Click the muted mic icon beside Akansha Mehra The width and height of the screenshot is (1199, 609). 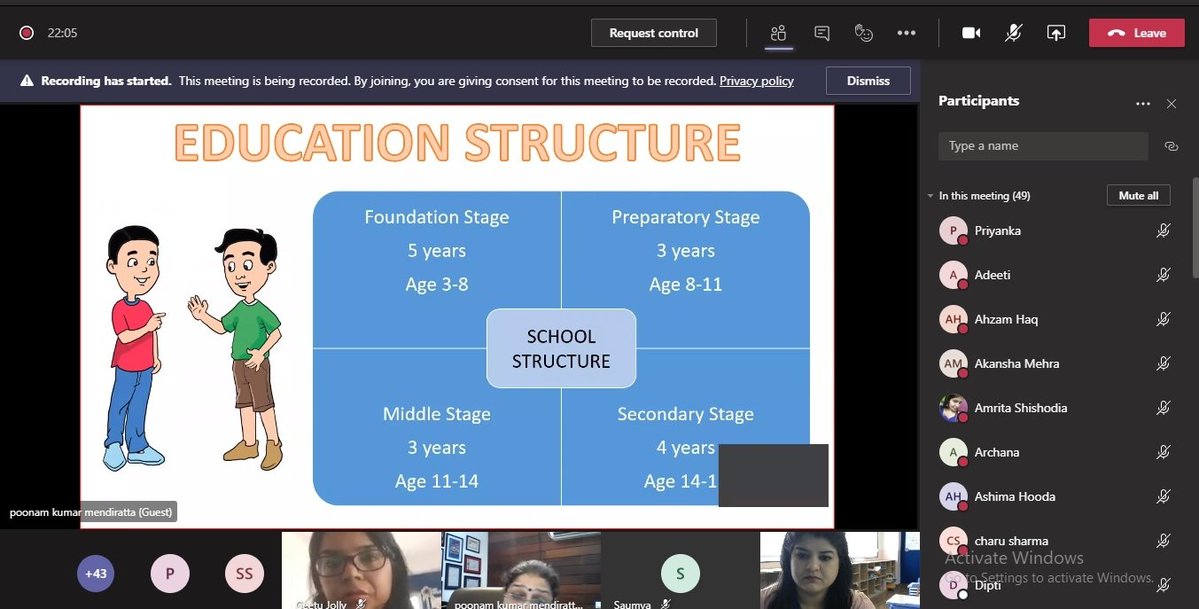[1163, 363]
